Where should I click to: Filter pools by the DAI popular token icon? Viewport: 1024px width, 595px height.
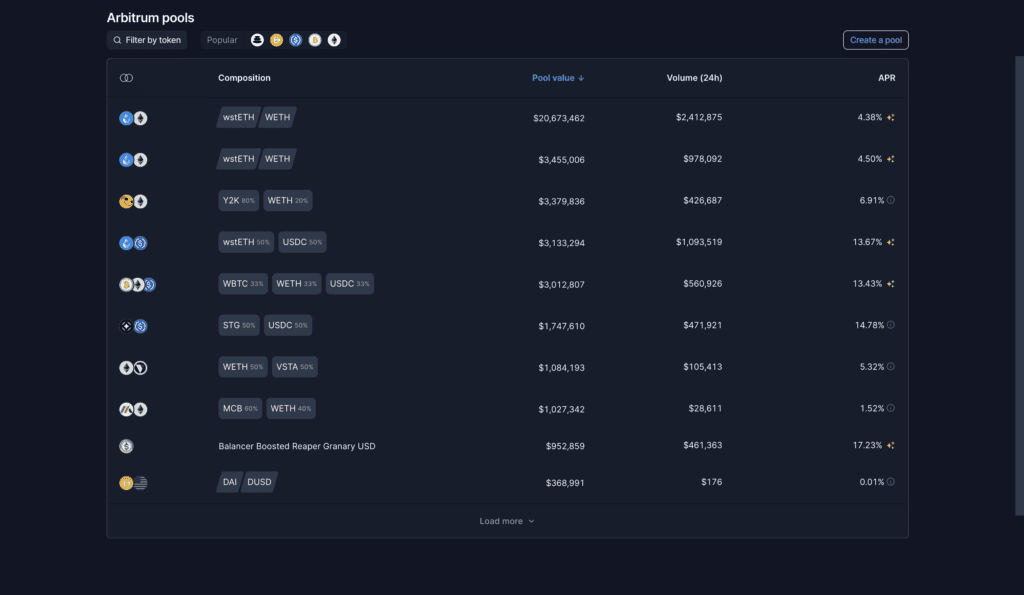pos(276,40)
